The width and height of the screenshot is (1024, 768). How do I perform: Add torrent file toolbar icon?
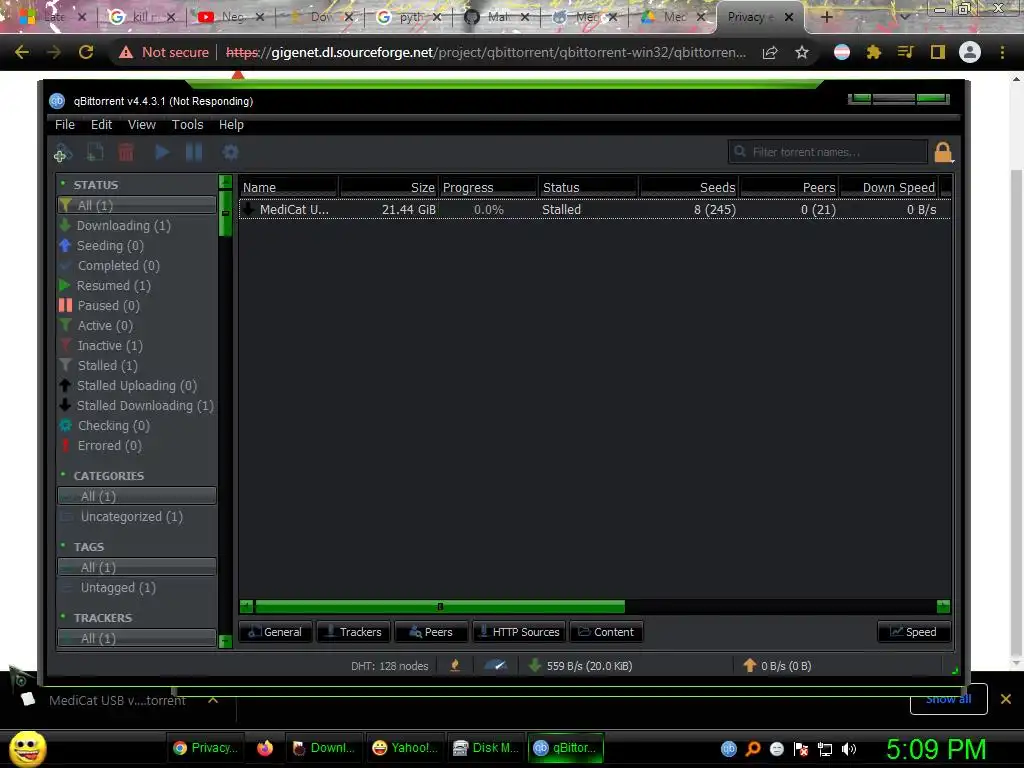coord(95,152)
